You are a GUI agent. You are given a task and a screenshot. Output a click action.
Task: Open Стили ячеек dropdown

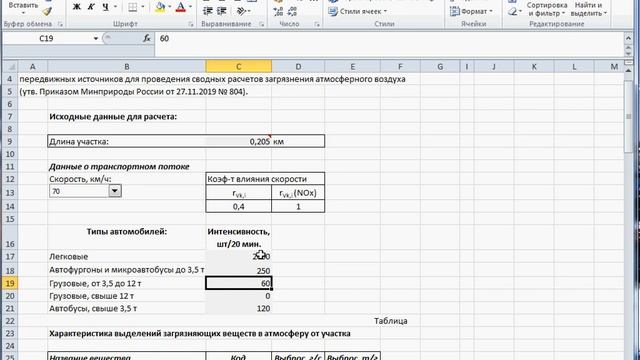358,11
